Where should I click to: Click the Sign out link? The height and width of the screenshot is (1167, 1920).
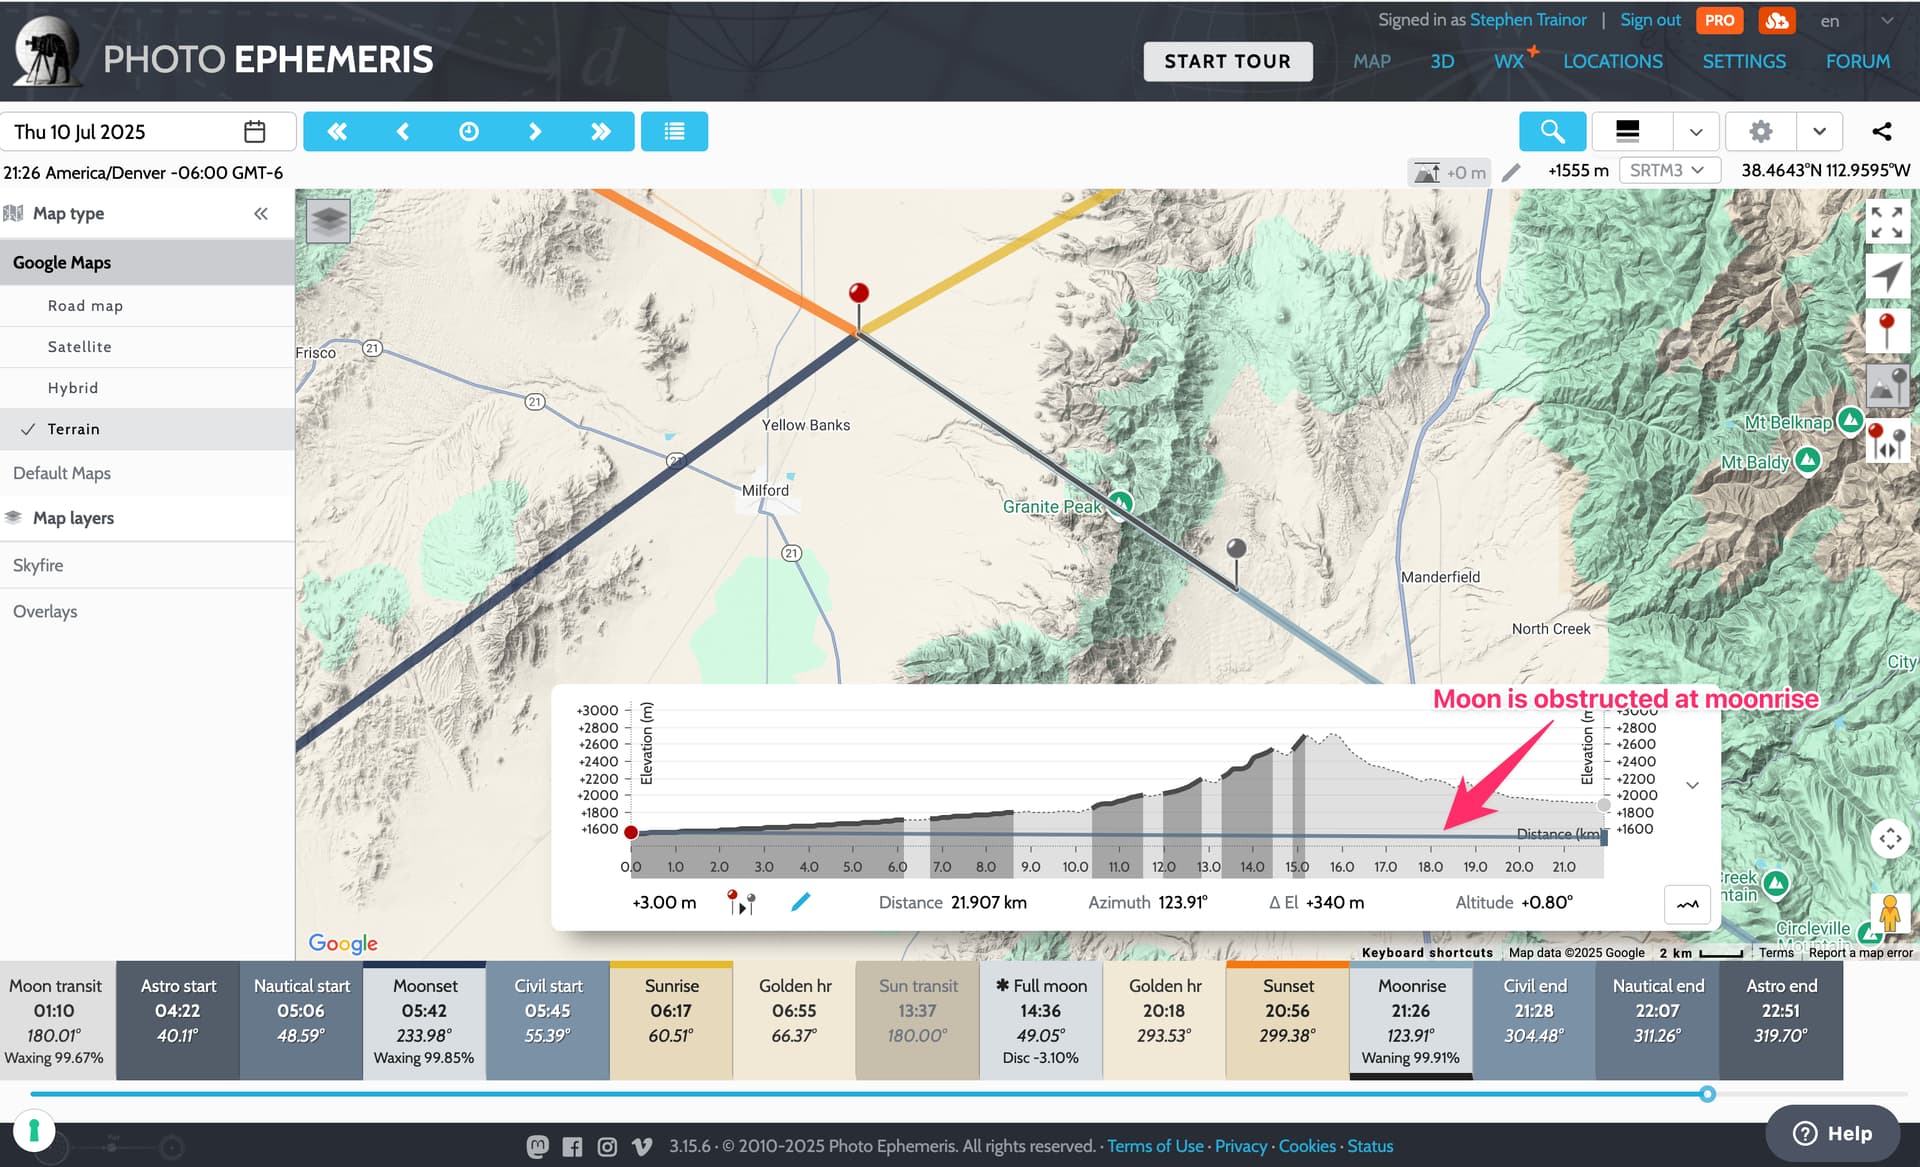point(1650,20)
